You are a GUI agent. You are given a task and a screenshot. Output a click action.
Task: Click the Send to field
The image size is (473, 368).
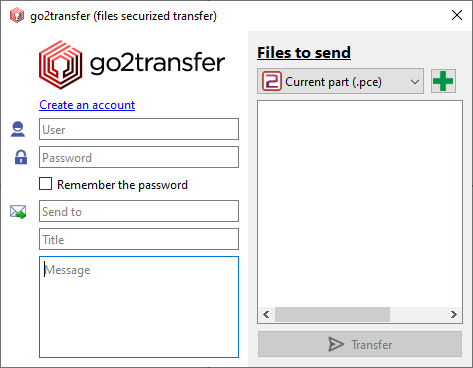[x=139, y=211]
